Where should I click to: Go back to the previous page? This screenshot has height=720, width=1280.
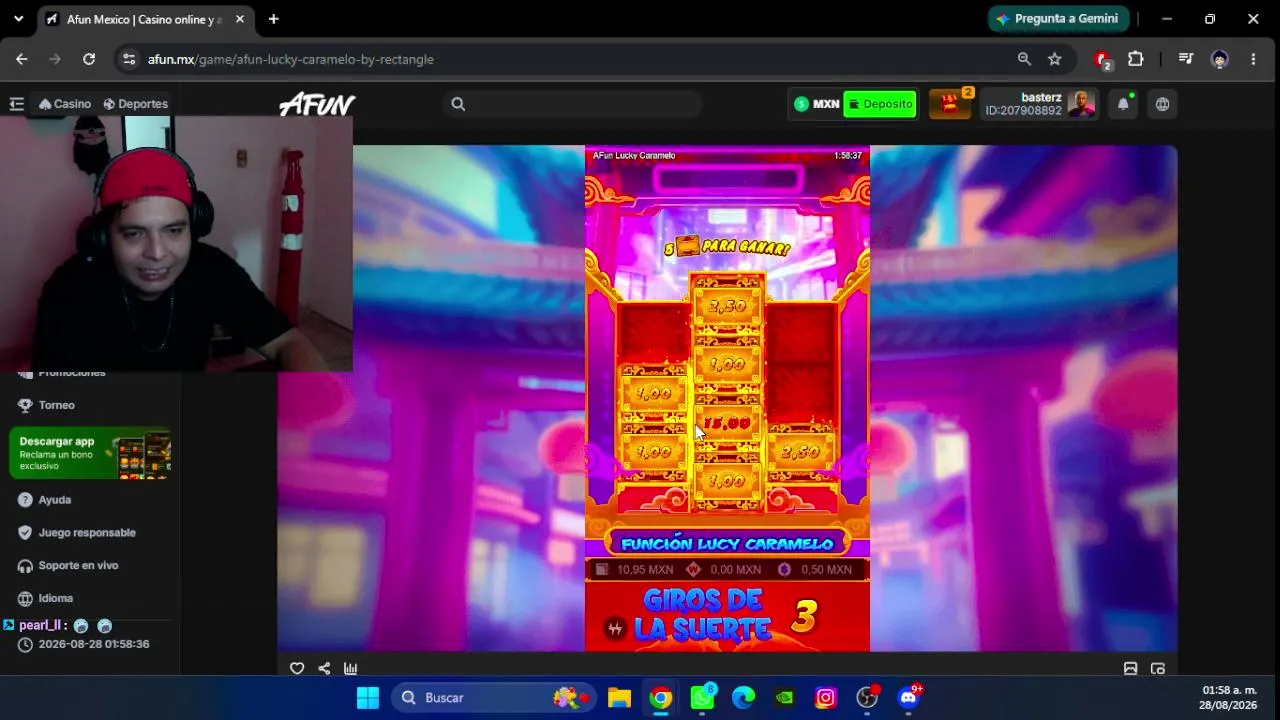click(22, 59)
